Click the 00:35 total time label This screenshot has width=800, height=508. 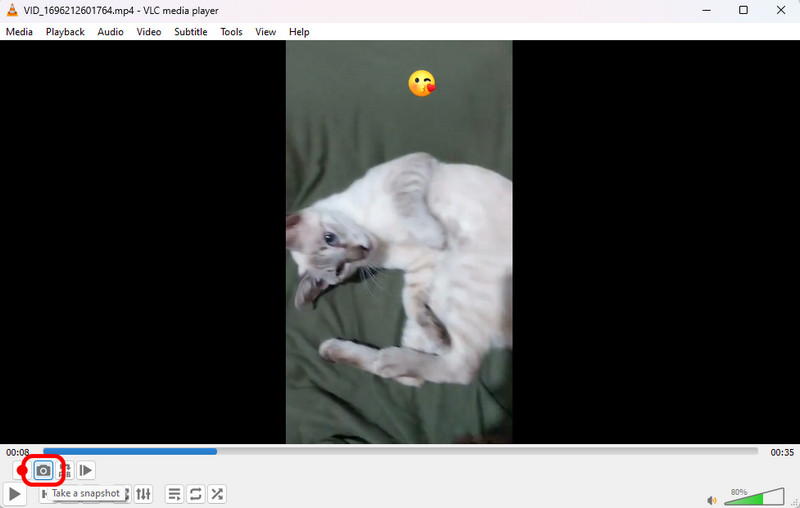click(782, 452)
